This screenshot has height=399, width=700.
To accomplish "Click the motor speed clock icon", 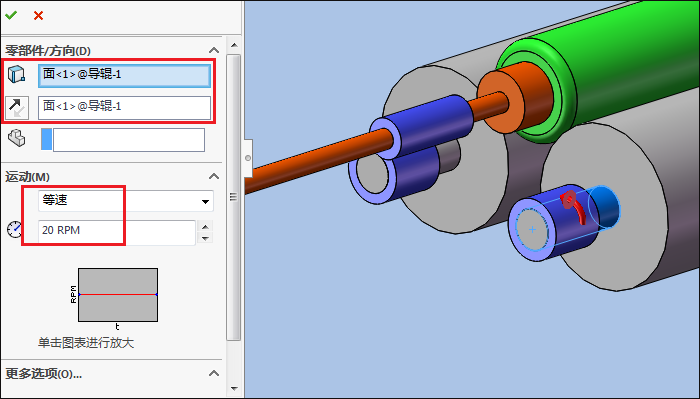I will [x=14, y=229].
